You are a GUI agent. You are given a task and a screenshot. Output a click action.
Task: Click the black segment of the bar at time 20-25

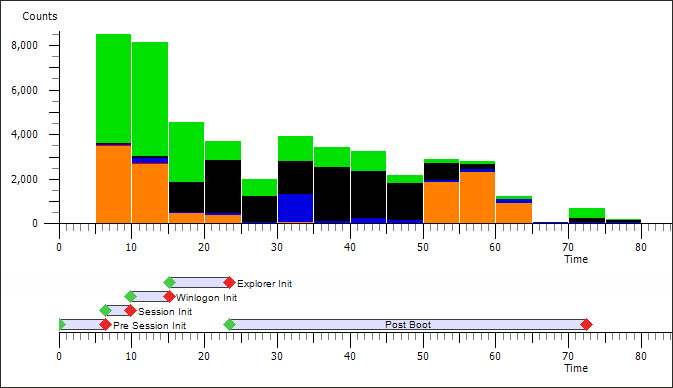[x=223, y=186]
